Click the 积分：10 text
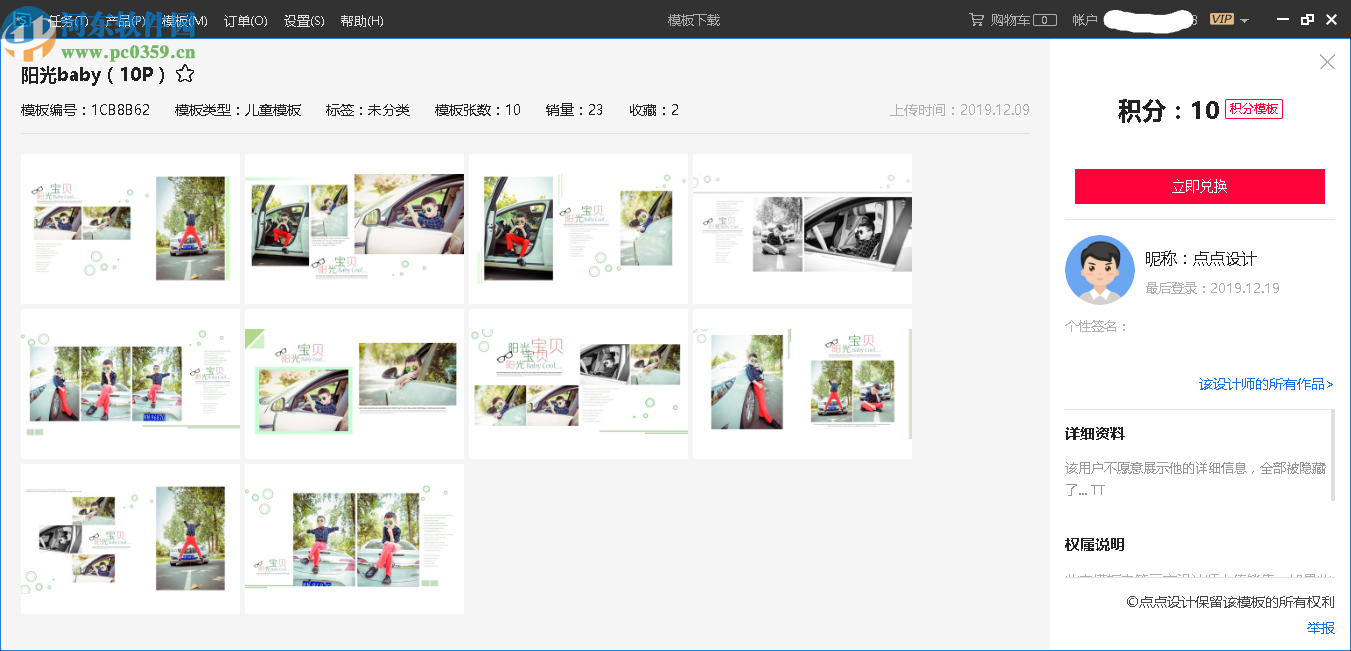The image size is (1351, 651). tap(1168, 110)
